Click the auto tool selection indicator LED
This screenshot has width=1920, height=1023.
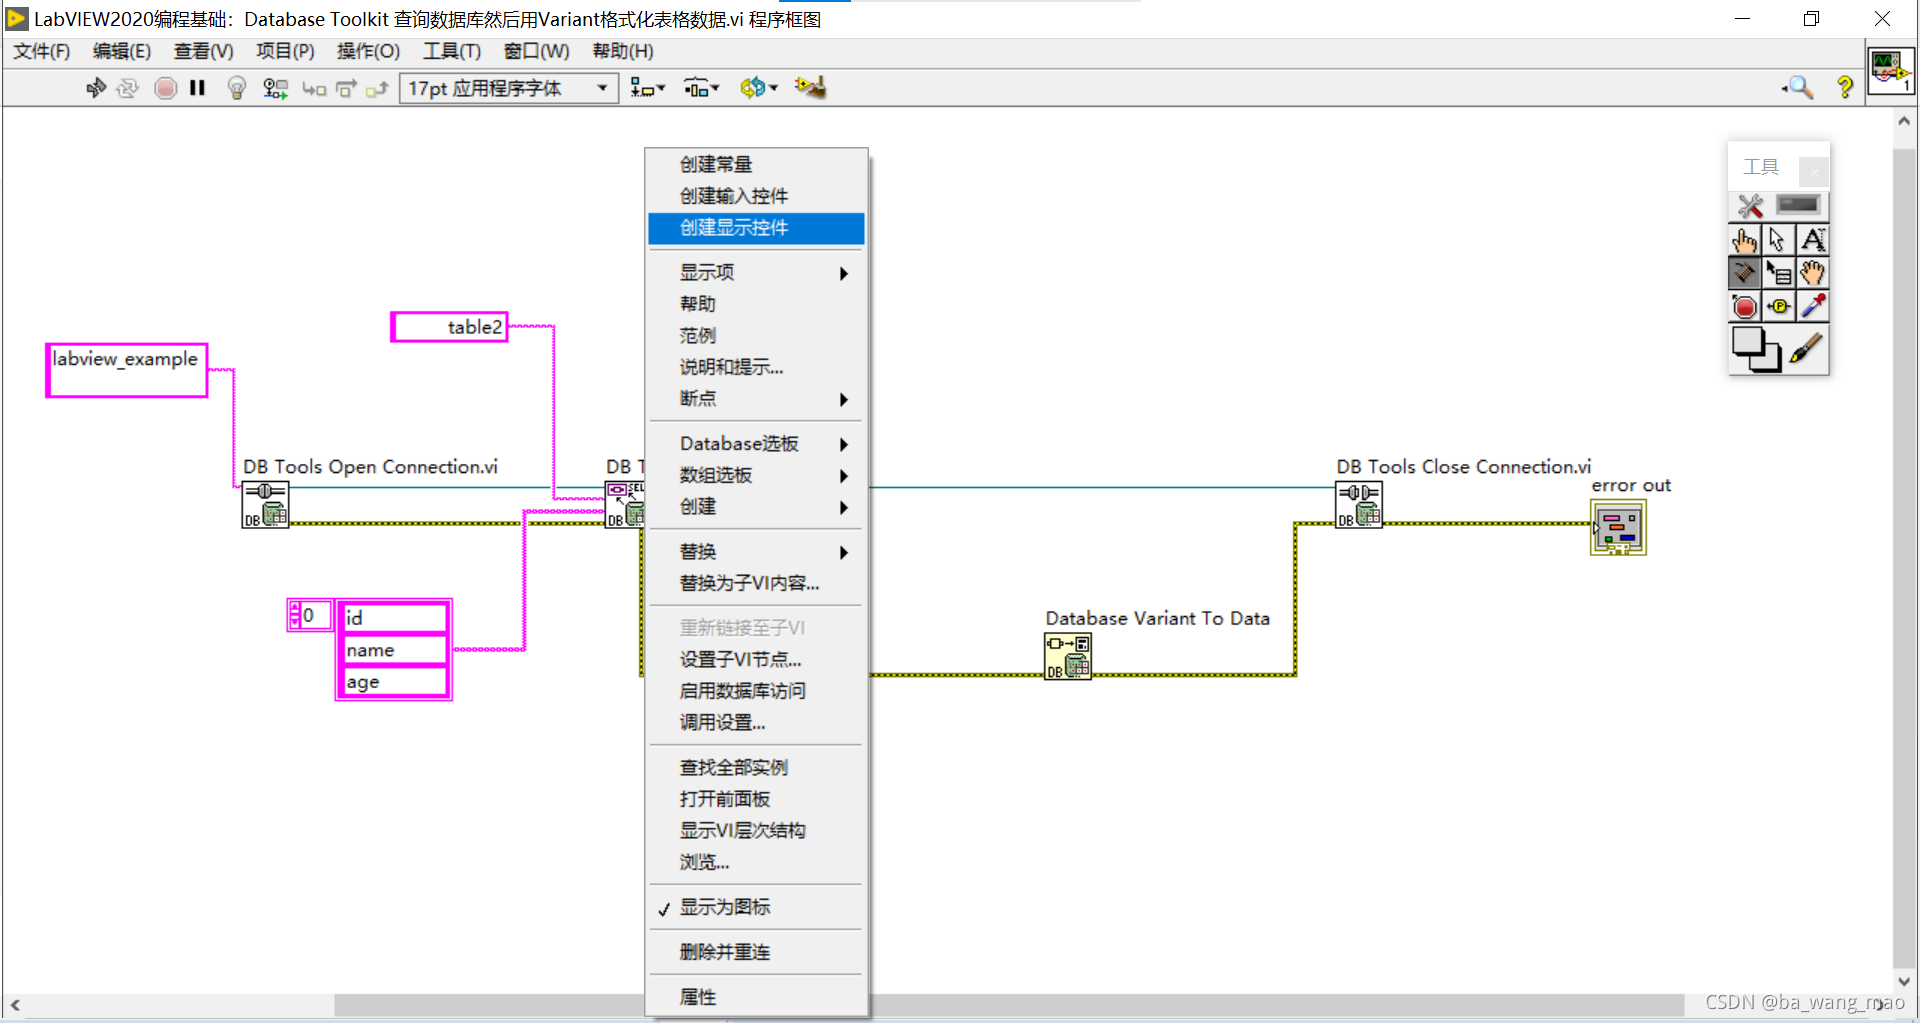click(x=1798, y=205)
